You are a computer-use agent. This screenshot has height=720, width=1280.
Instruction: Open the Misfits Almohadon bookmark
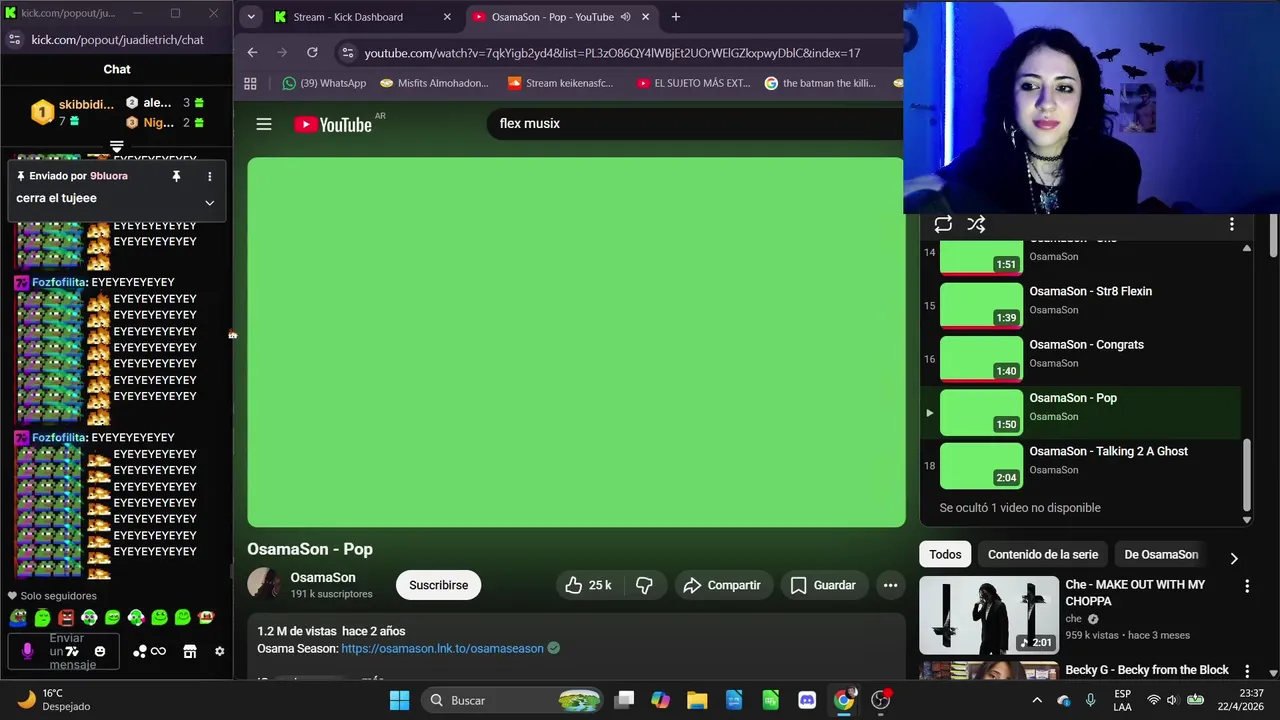click(434, 83)
